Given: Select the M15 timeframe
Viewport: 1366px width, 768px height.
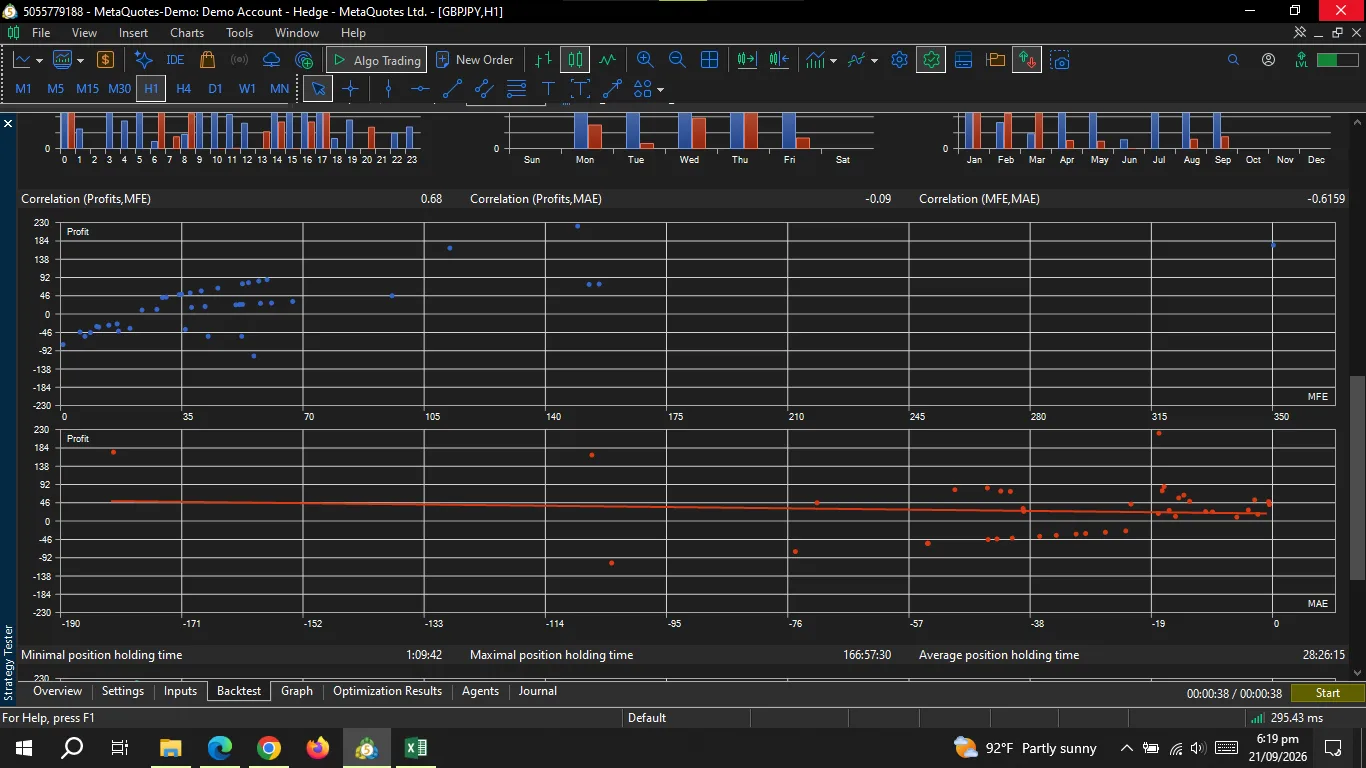Looking at the screenshot, I should coord(87,89).
